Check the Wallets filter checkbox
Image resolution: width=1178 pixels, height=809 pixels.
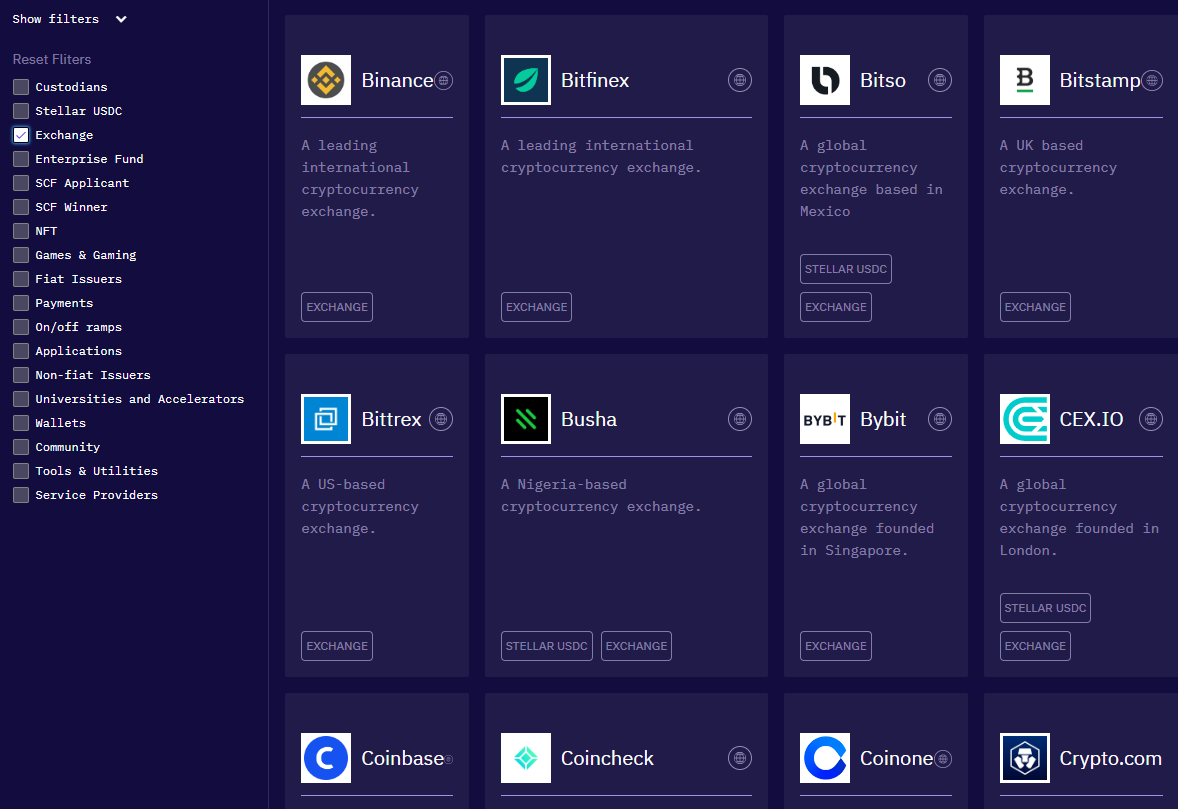click(21, 423)
